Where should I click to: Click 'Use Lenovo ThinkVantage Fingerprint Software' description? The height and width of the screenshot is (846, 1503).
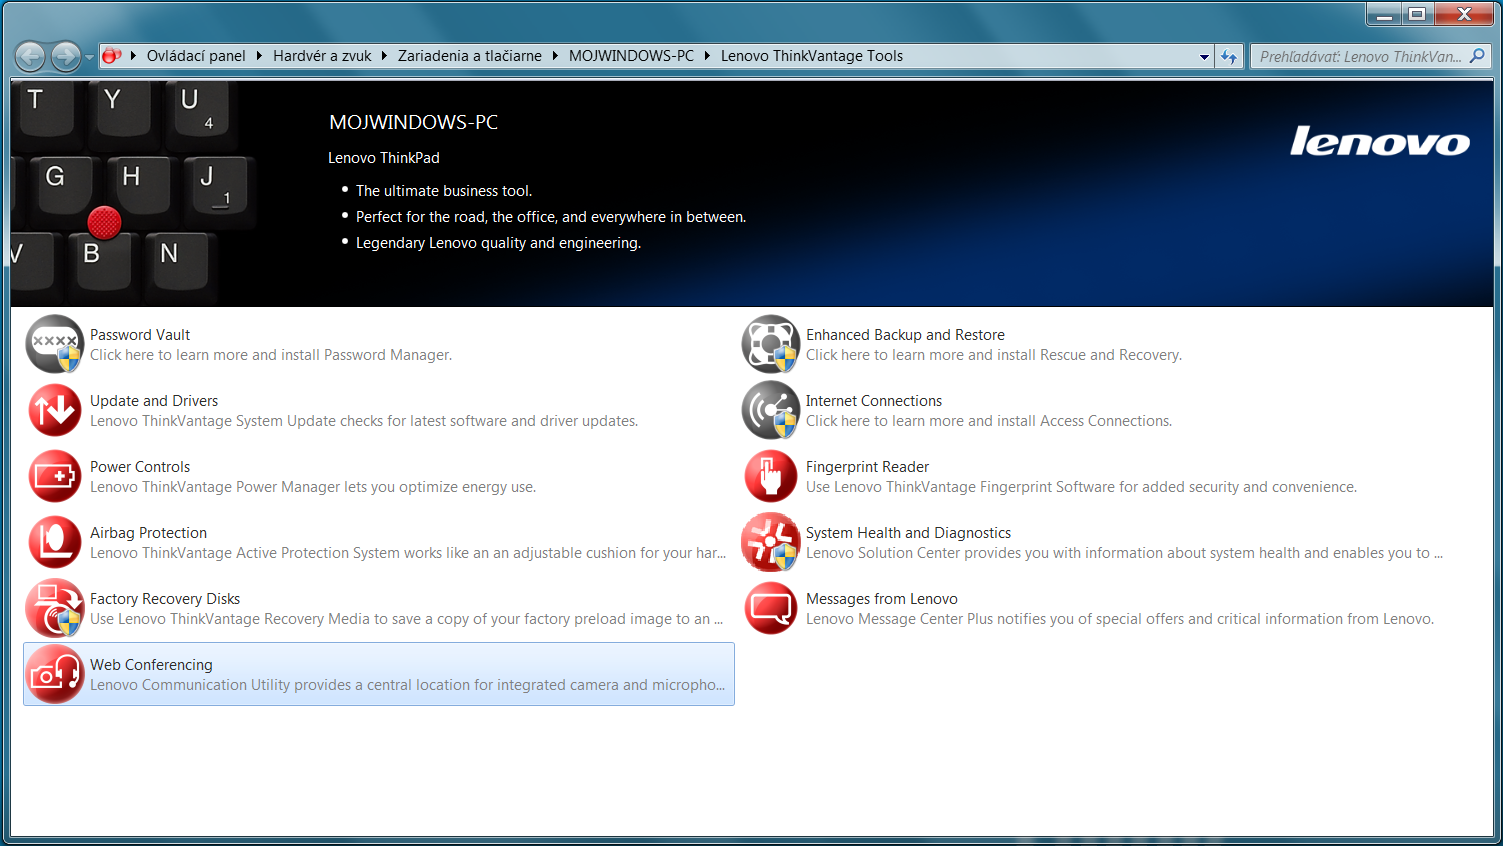1081,487
